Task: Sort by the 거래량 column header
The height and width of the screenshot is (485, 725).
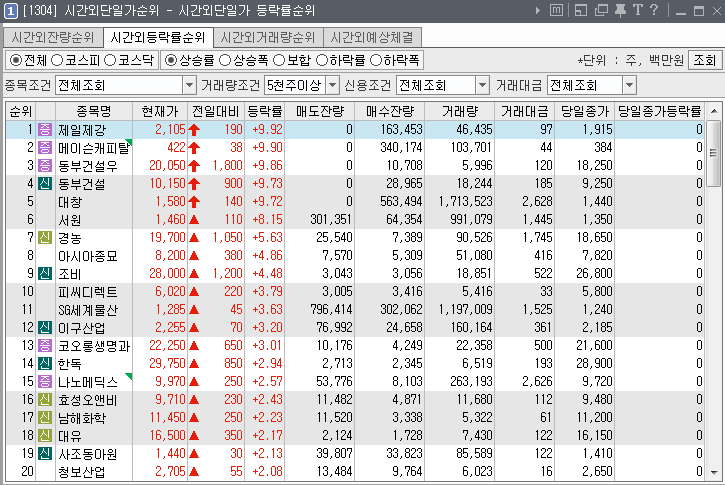Action: pyautogui.click(x=460, y=111)
